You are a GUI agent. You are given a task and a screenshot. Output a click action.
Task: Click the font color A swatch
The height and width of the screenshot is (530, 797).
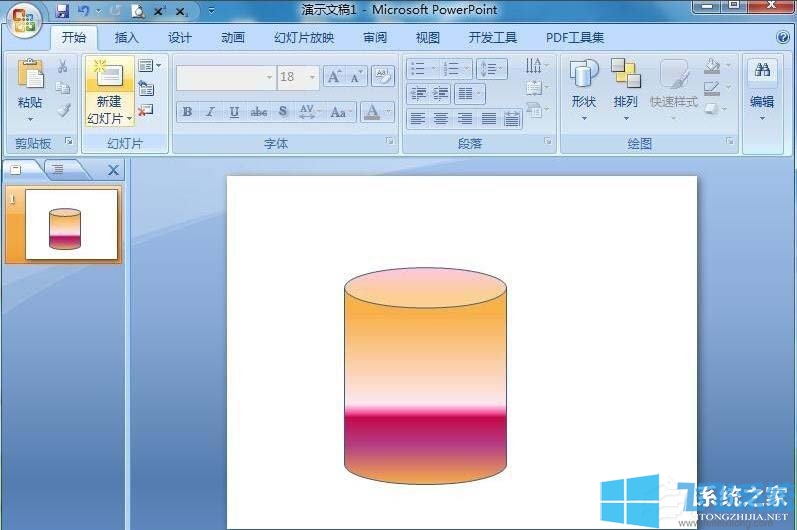(372, 112)
